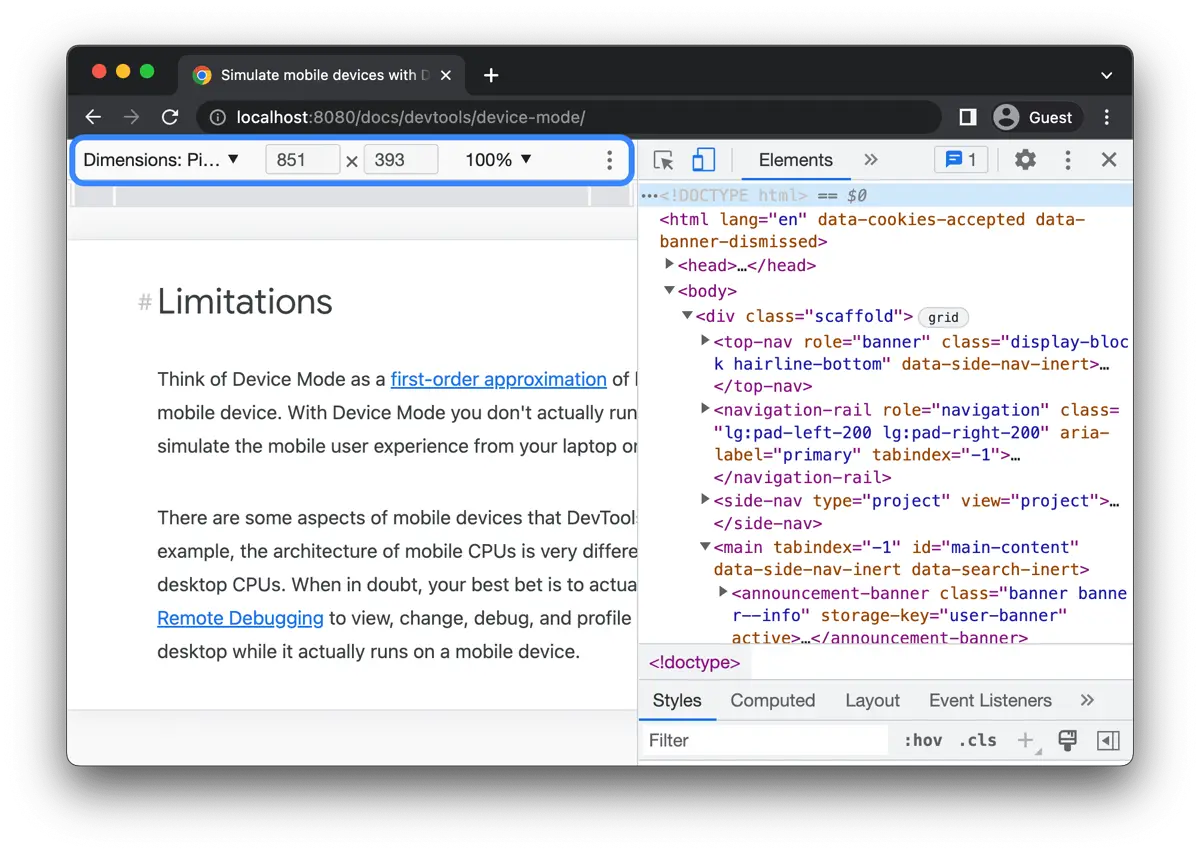Open DevTools settings gear
The image size is (1200, 854).
coord(1025,160)
